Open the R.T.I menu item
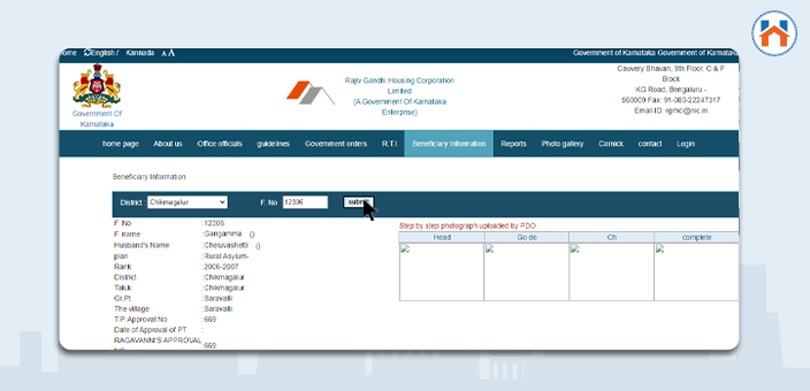The width and height of the screenshot is (810, 391). [x=390, y=144]
